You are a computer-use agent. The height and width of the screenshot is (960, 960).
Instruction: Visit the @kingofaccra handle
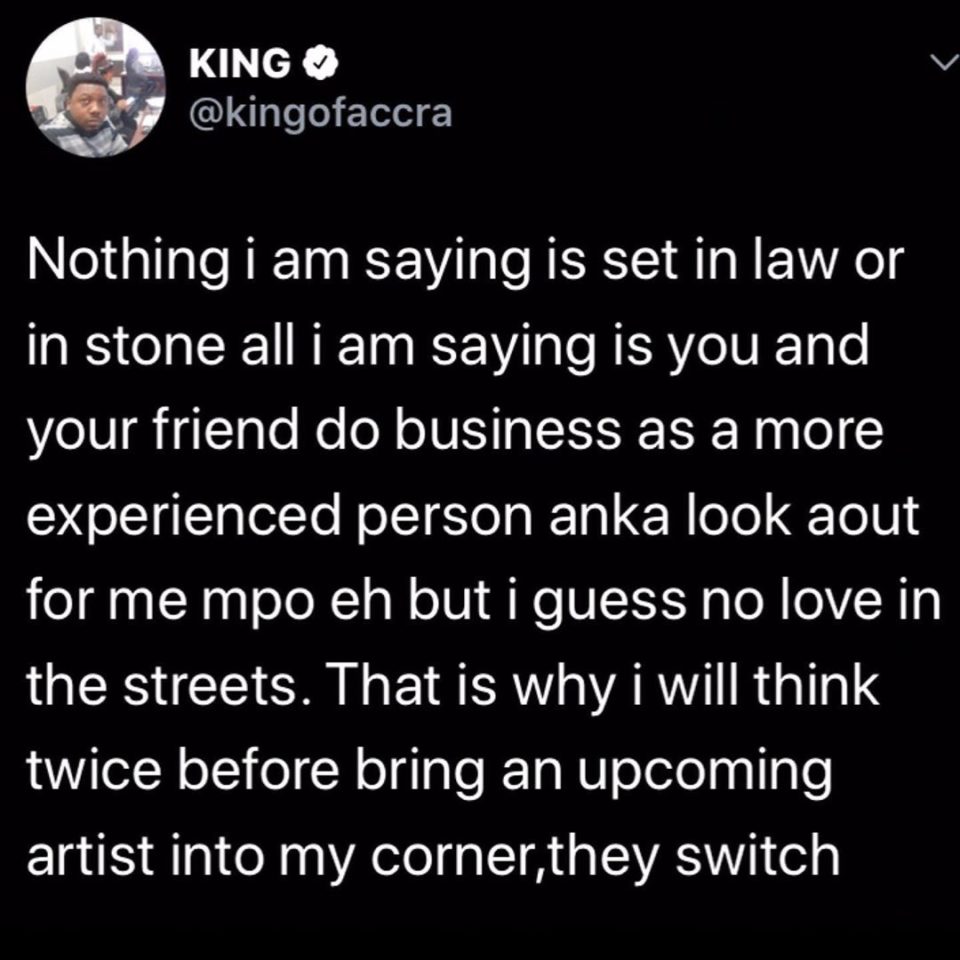pos(321,113)
